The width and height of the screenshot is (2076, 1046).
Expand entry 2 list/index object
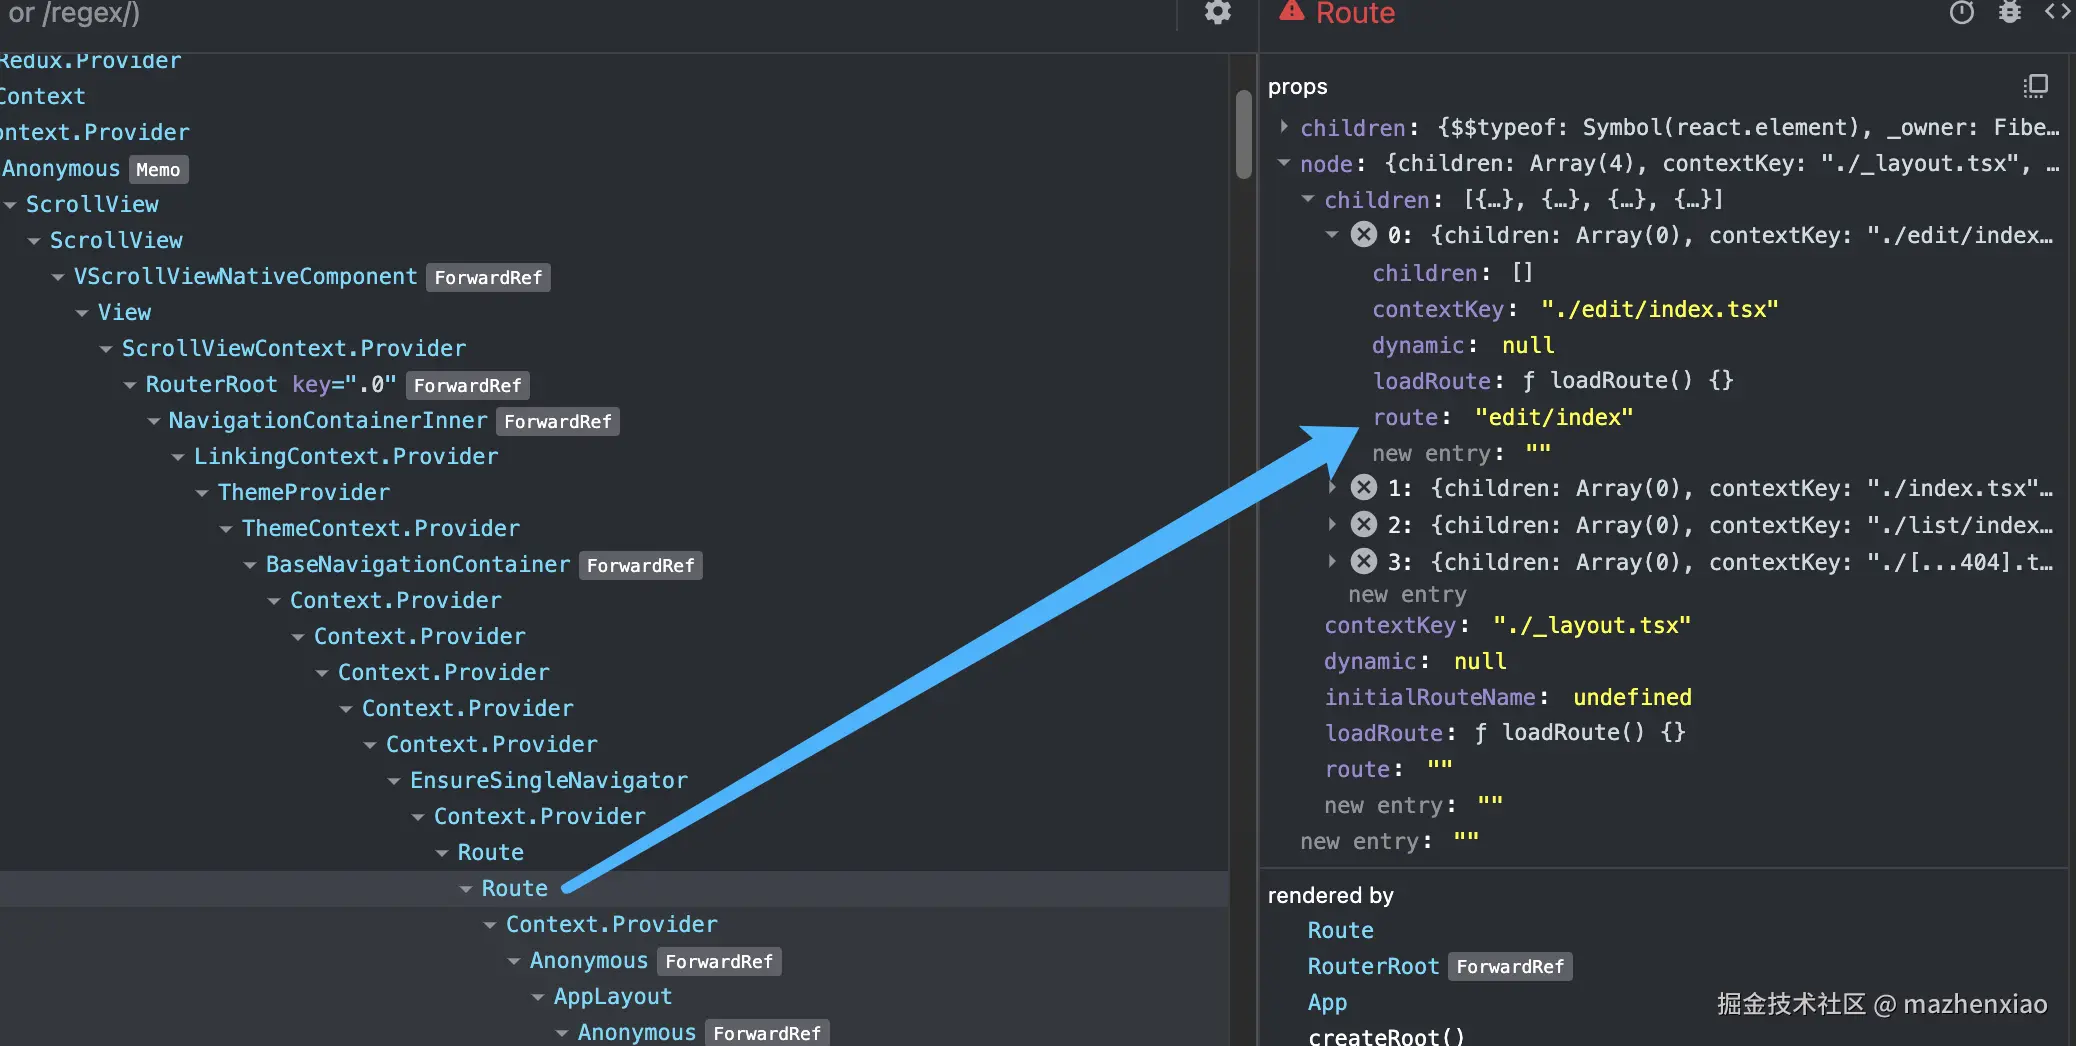(x=1332, y=524)
